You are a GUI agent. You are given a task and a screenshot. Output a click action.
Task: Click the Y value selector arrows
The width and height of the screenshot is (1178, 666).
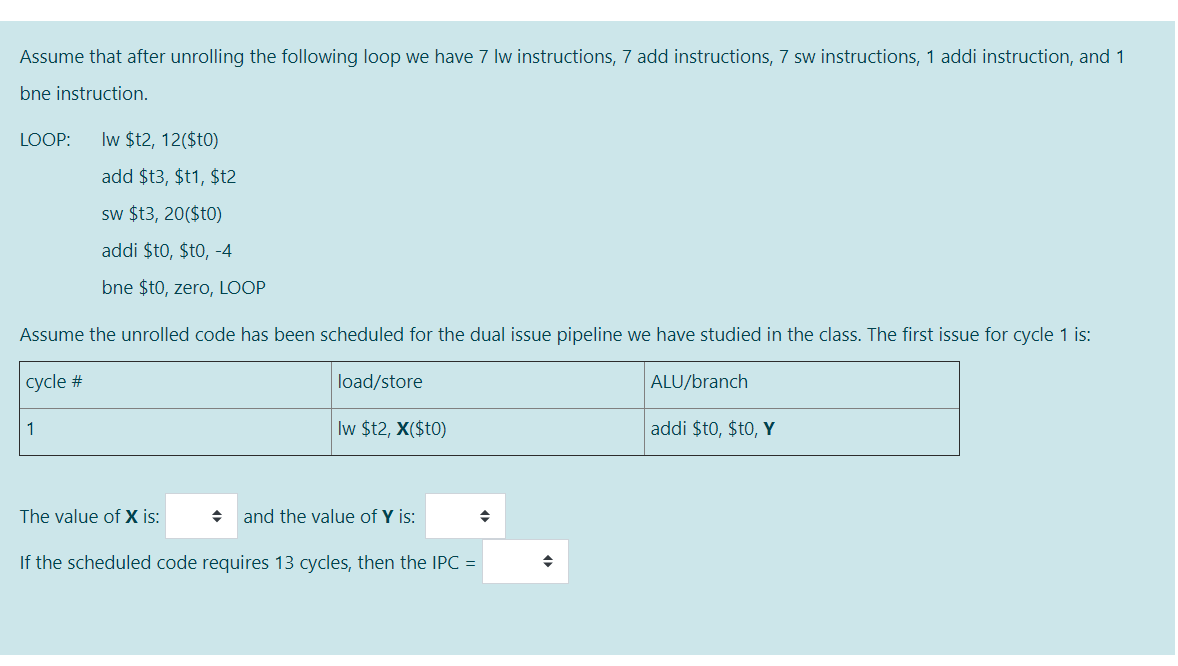[x=484, y=515]
